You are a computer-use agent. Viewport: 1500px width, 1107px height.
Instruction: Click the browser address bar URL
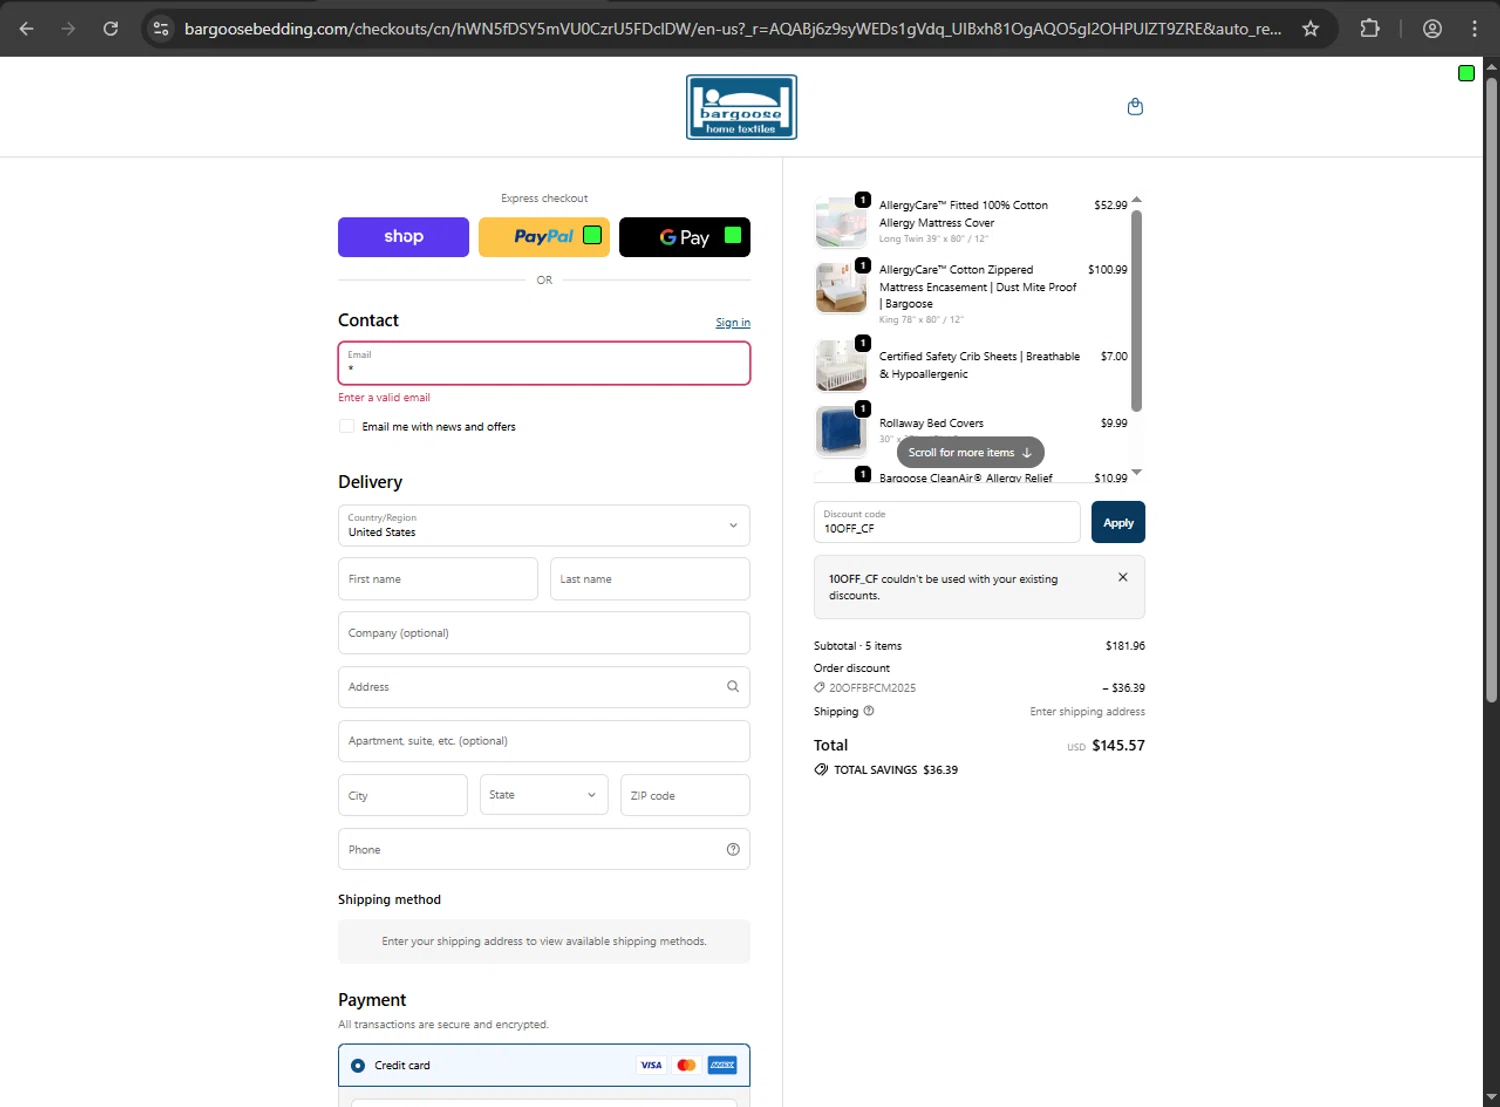(x=733, y=29)
